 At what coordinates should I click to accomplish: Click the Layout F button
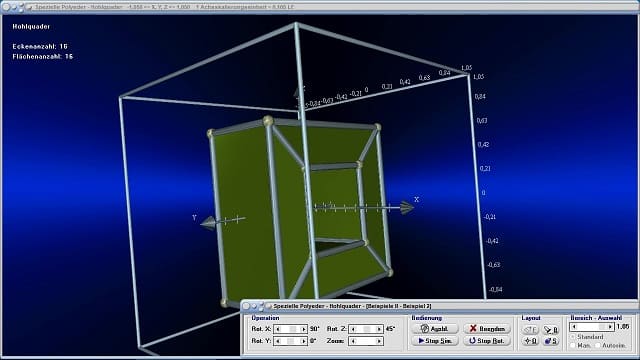pos(530,329)
